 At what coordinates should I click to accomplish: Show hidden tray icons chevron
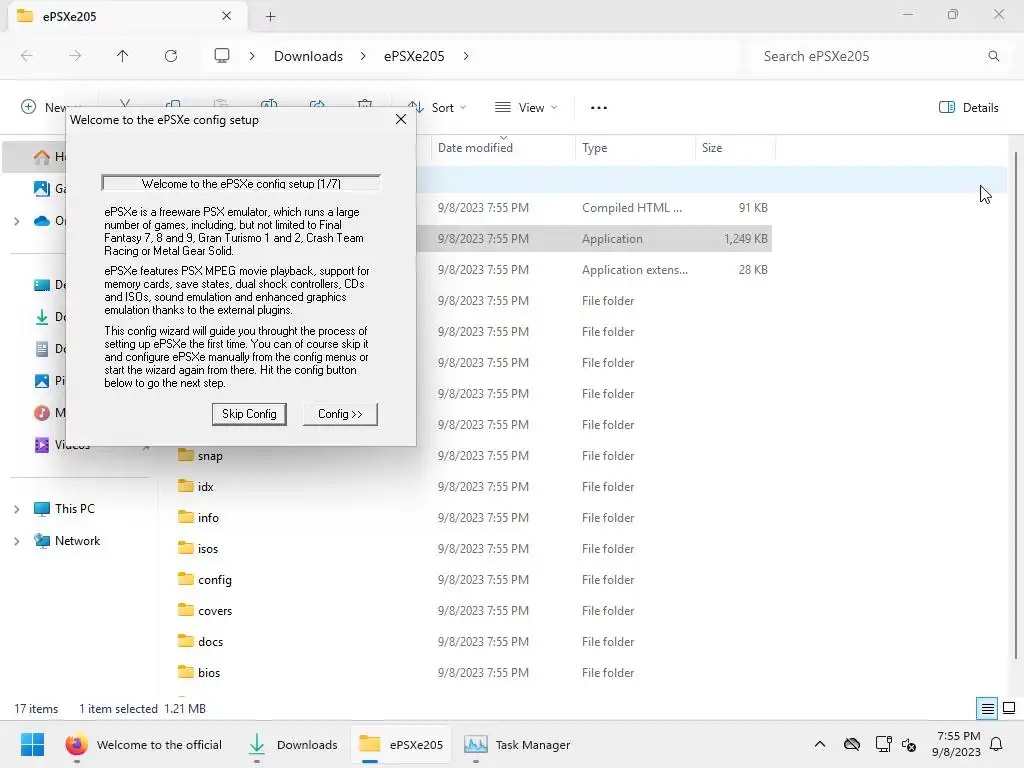click(x=820, y=744)
